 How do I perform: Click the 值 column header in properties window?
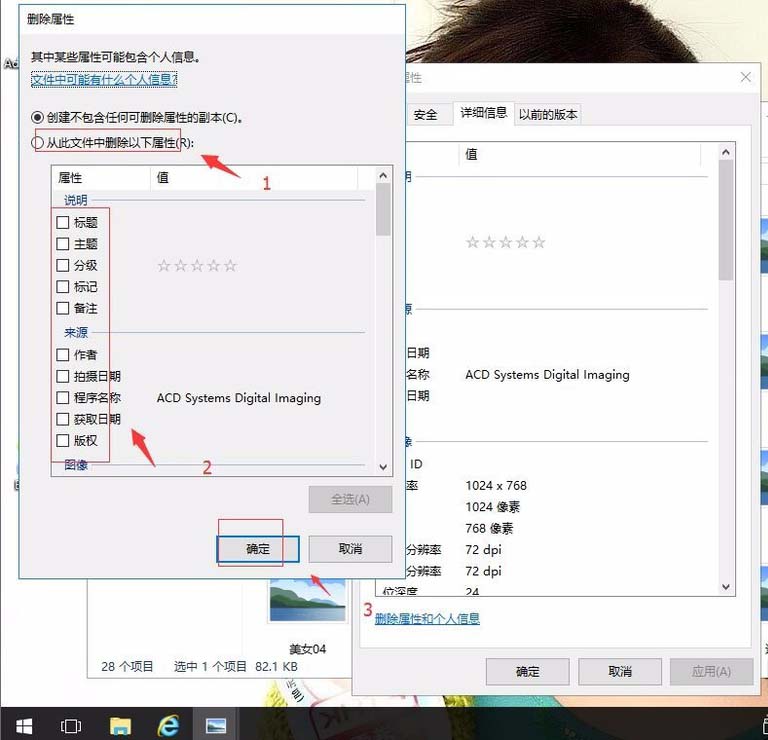click(580, 154)
